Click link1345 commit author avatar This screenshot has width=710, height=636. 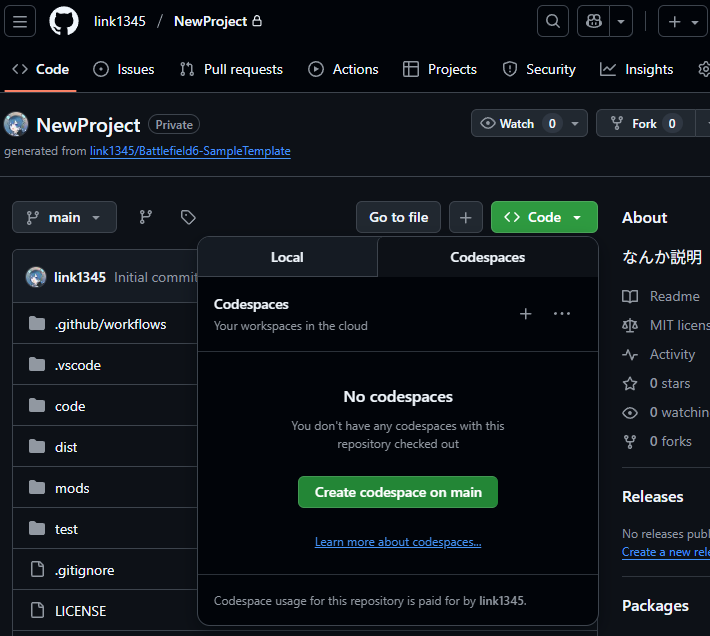coord(36,277)
